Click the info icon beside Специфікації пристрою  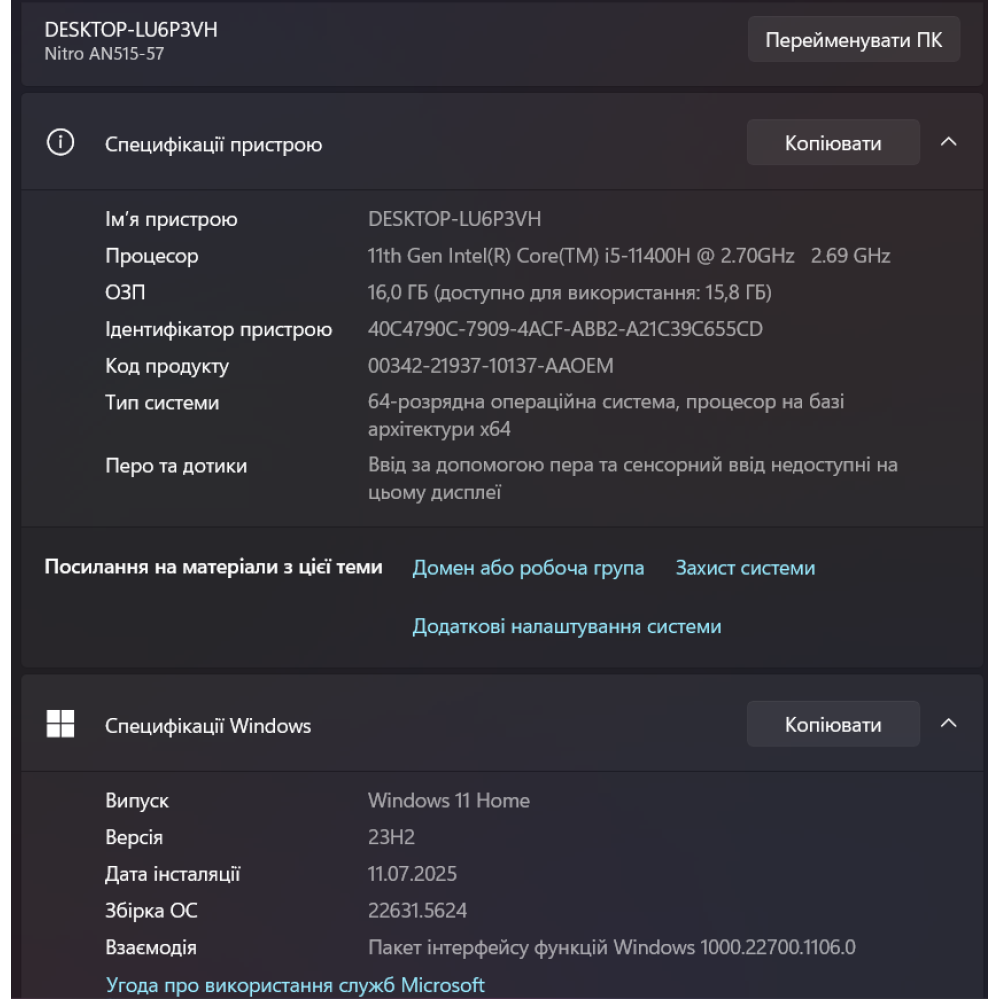[61, 143]
